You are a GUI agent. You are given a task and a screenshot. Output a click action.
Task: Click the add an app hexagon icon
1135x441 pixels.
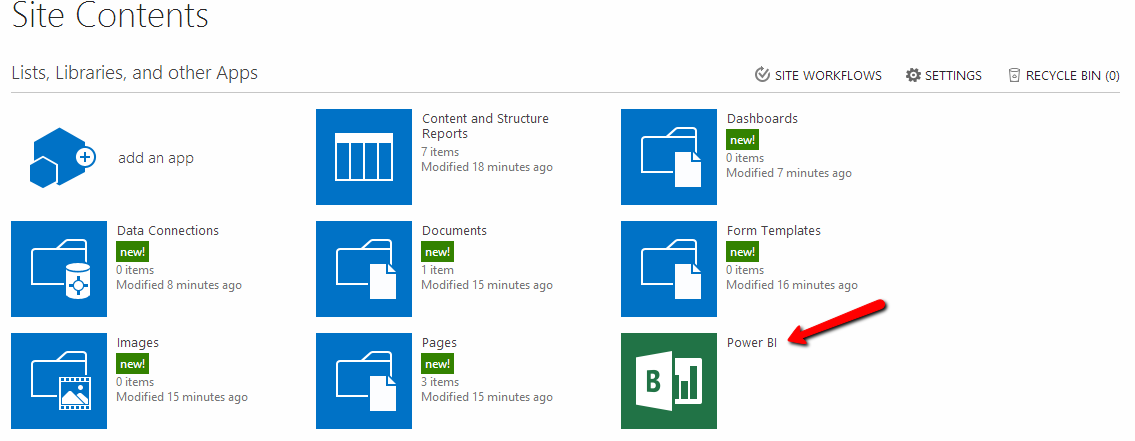pos(59,157)
